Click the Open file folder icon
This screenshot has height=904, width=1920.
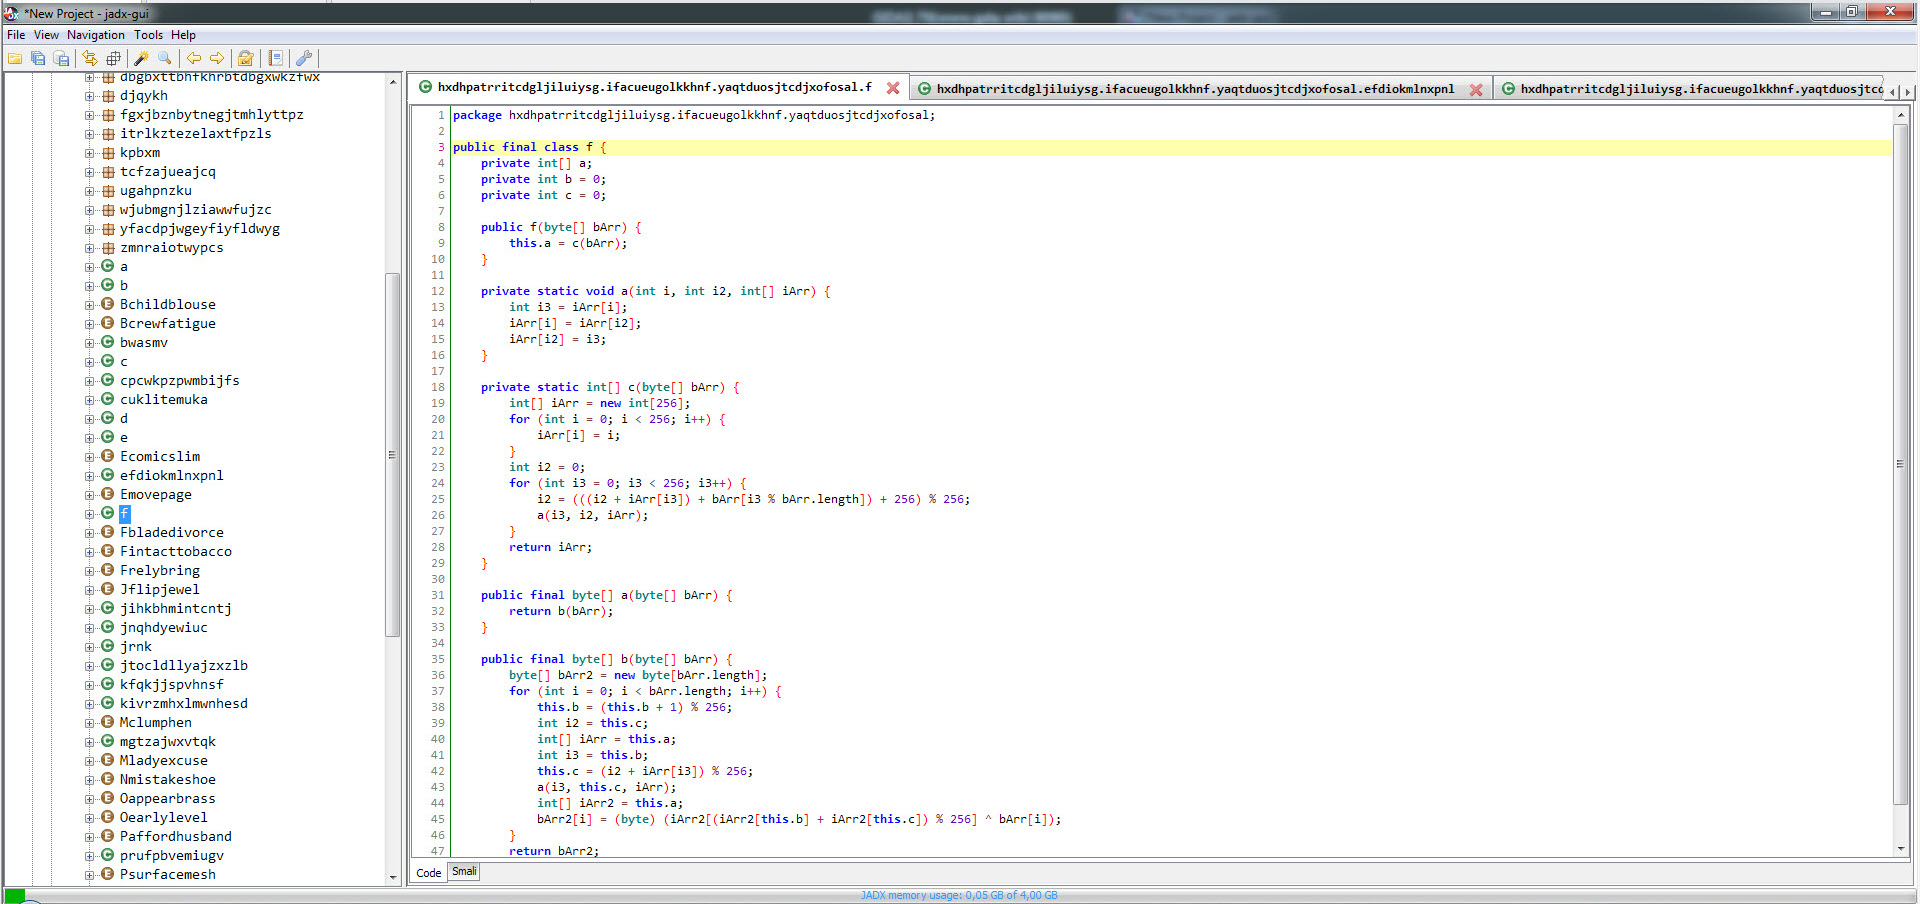pyautogui.click(x=15, y=58)
